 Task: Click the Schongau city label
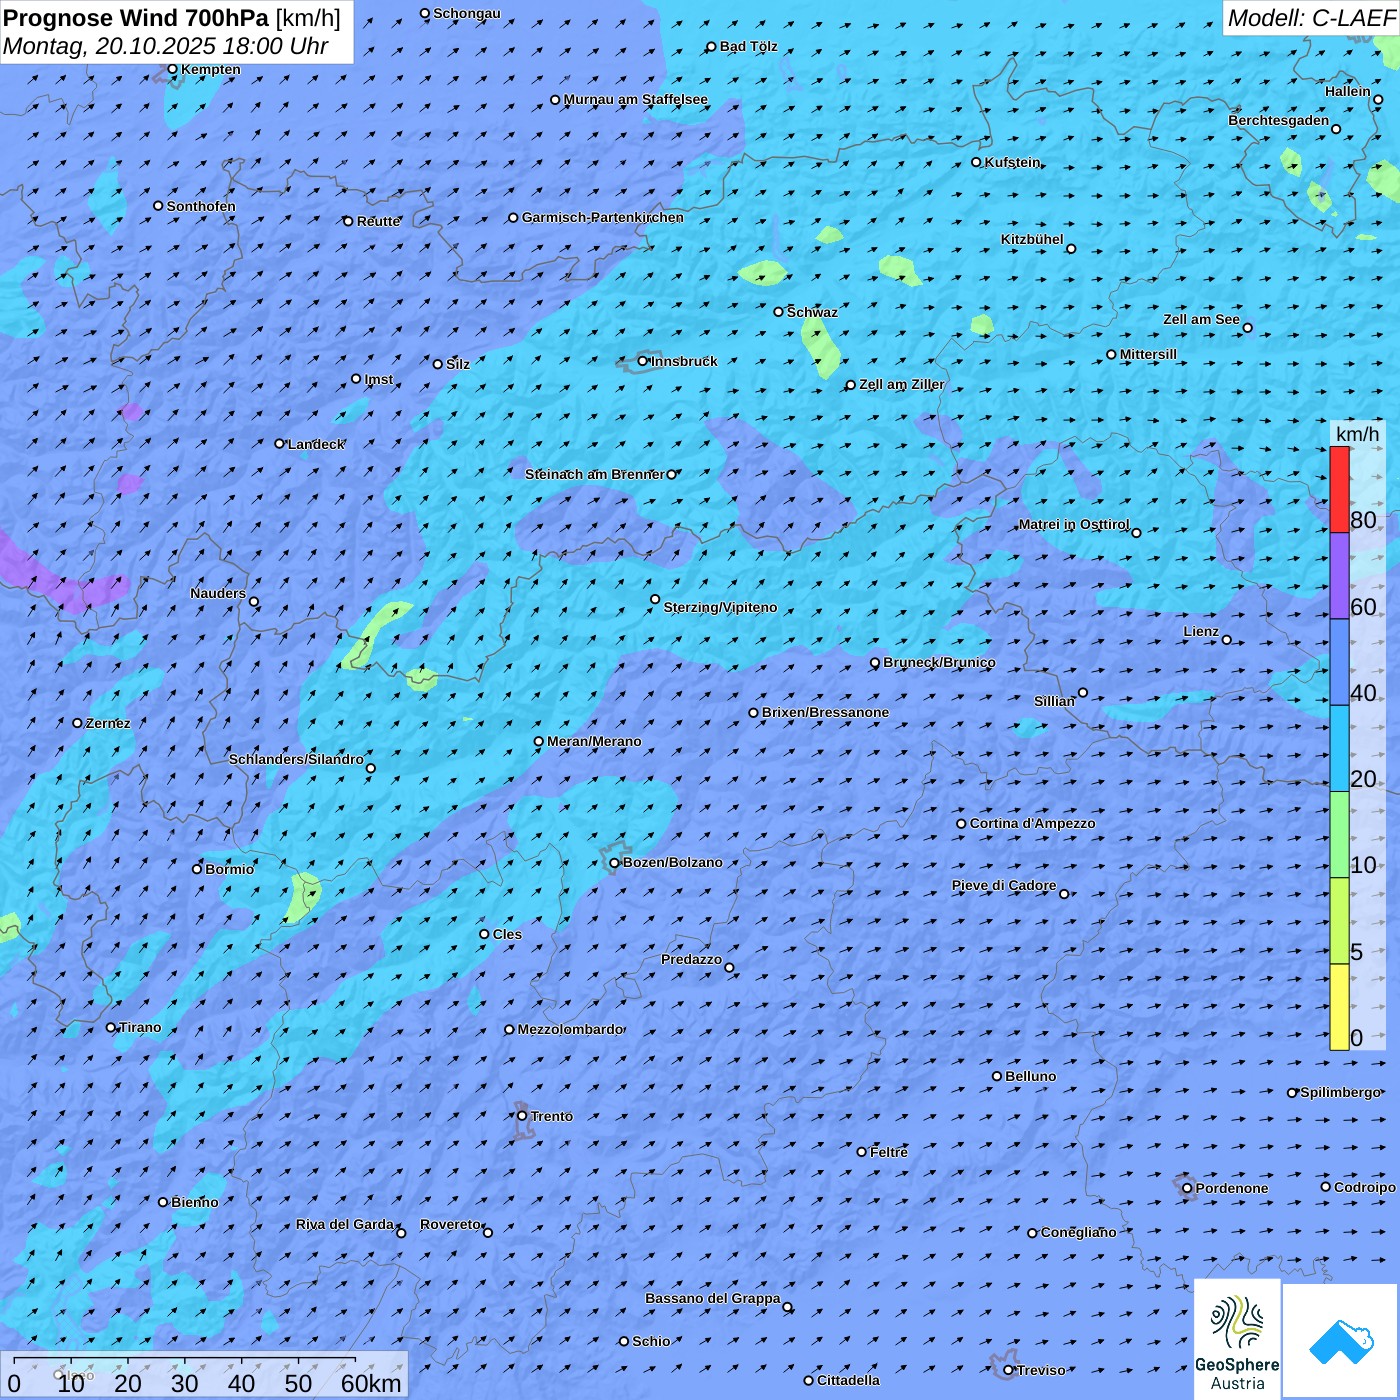point(467,13)
